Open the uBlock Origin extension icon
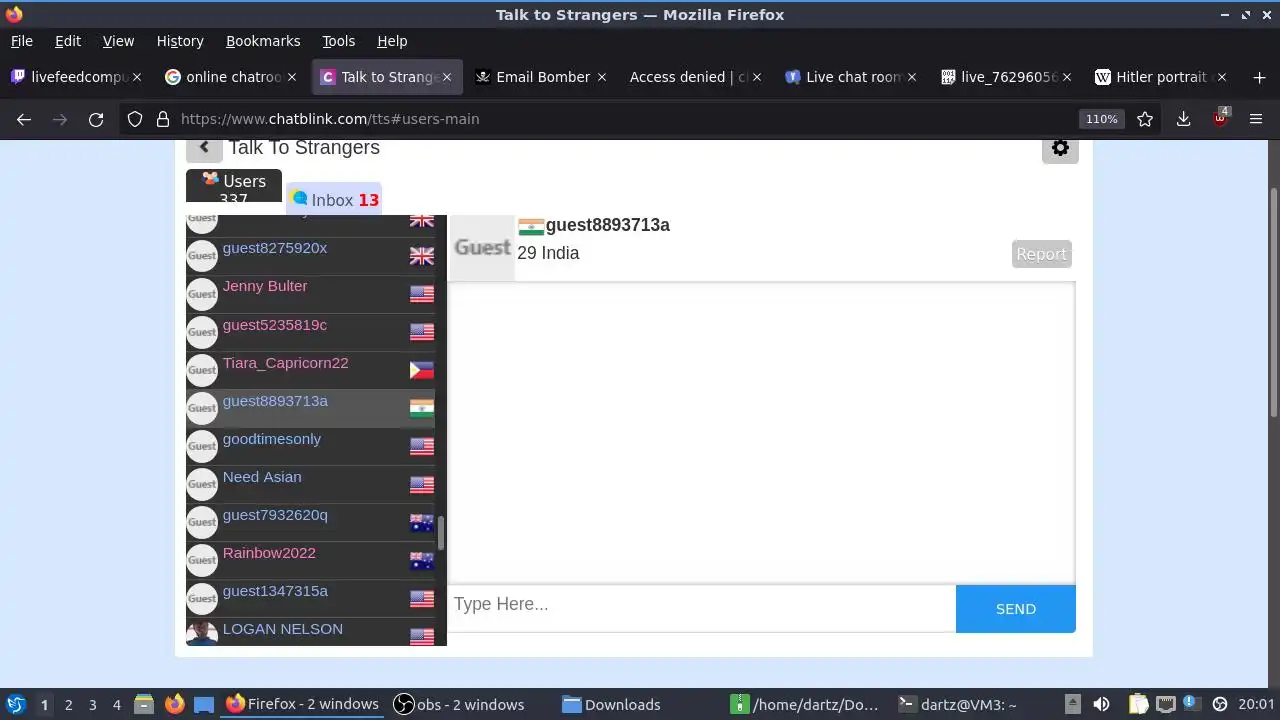 click(1220, 118)
